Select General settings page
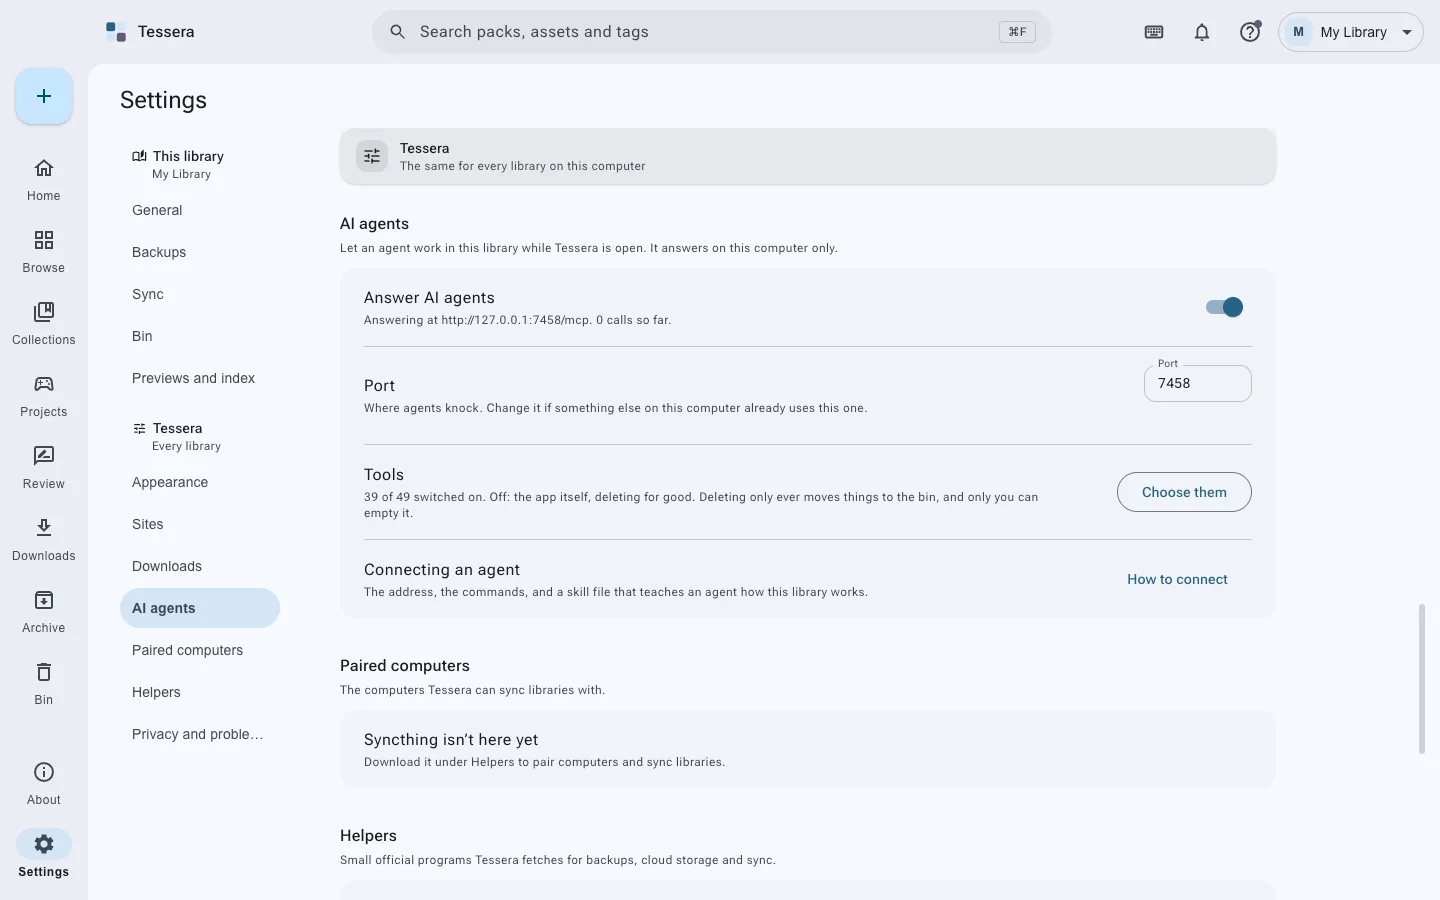Image resolution: width=1440 pixels, height=900 pixels. click(x=200, y=210)
